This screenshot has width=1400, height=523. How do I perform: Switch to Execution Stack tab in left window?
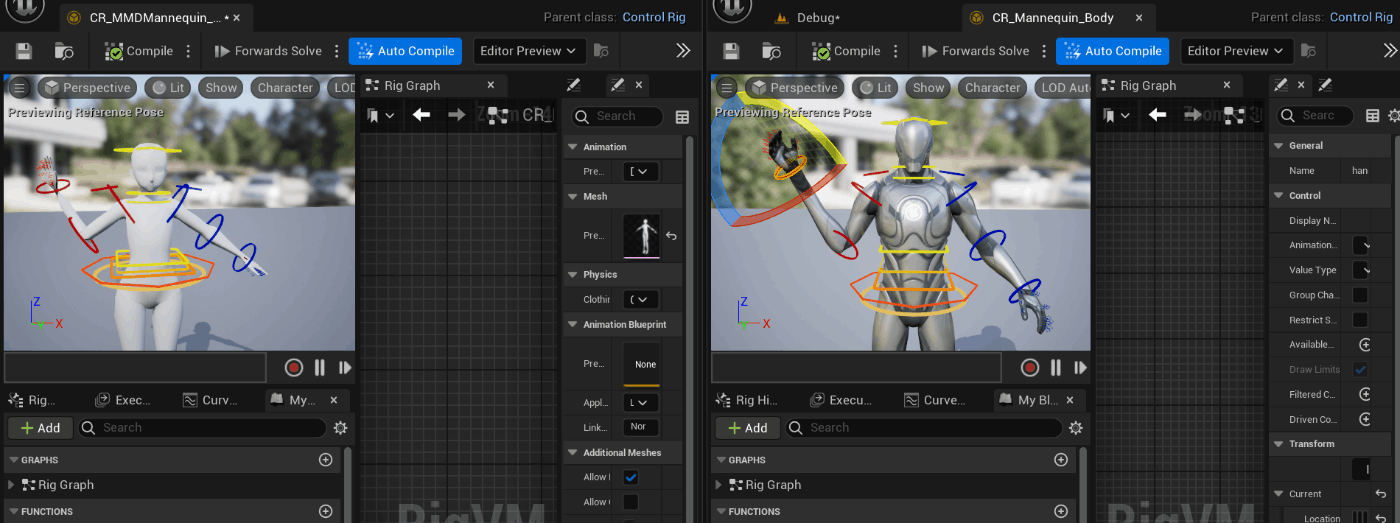(x=122, y=400)
